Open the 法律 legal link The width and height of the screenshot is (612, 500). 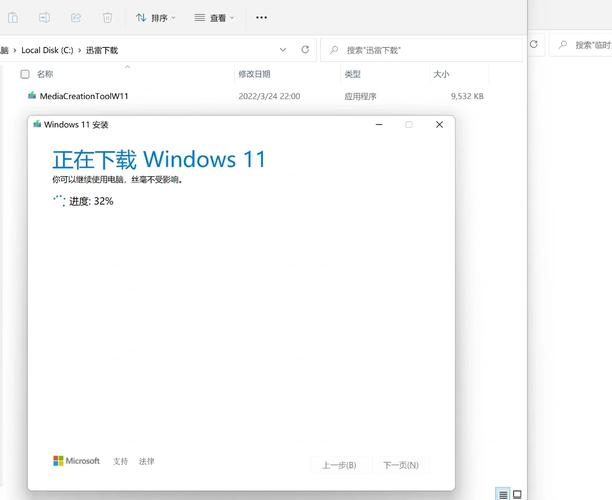(x=146, y=461)
